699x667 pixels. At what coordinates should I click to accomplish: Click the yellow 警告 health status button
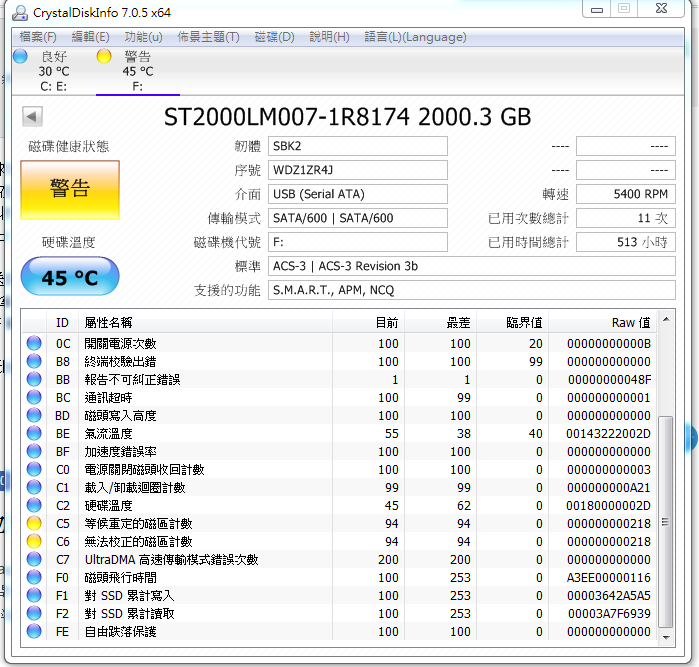pos(70,189)
